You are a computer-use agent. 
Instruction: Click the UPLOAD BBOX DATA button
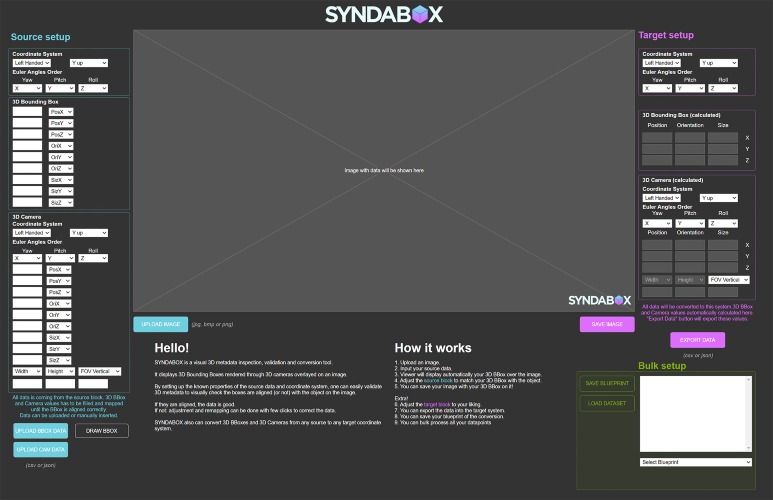click(x=40, y=430)
